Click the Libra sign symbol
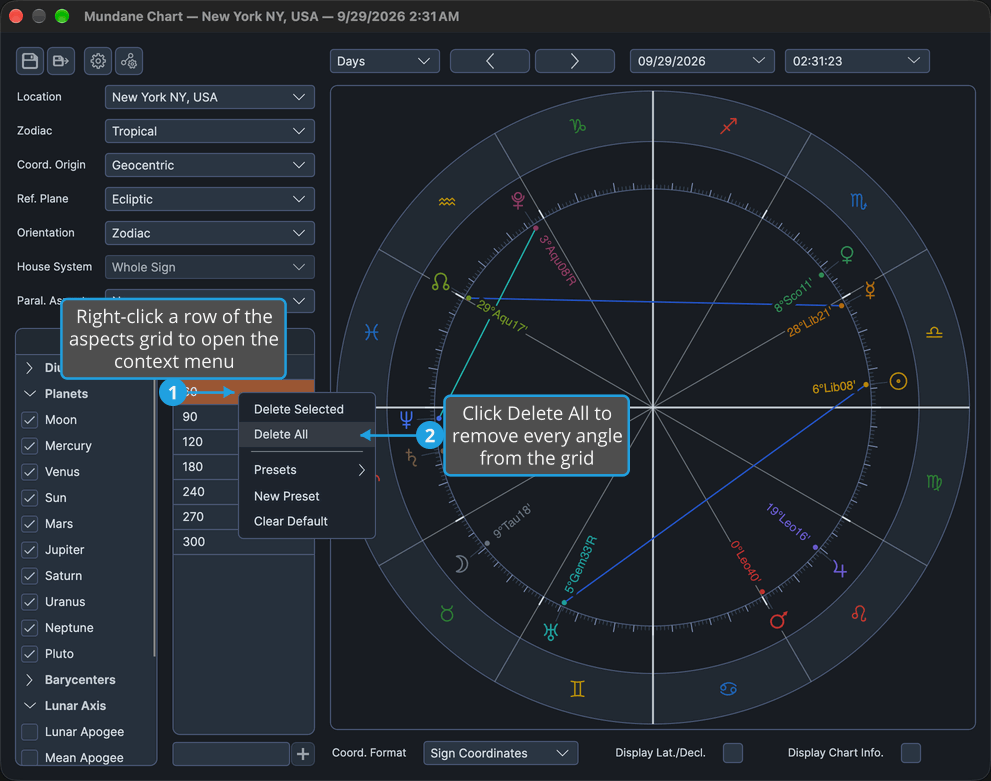991x781 pixels. click(x=934, y=332)
